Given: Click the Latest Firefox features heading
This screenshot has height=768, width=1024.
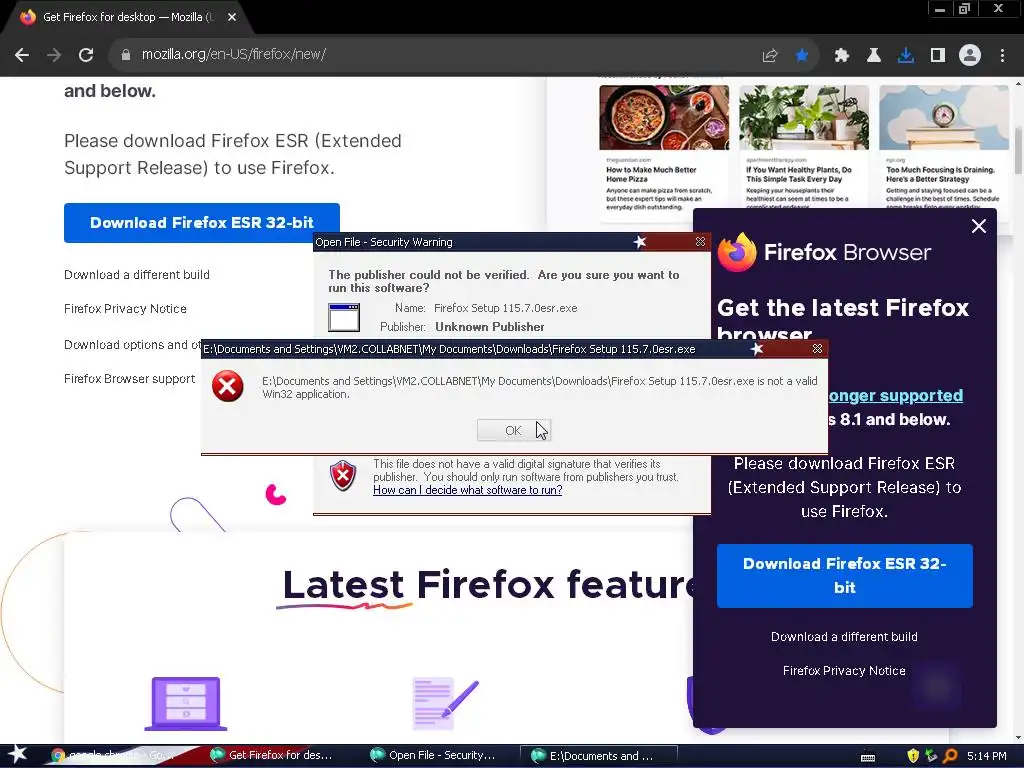Looking at the screenshot, I should click(490, 584).
